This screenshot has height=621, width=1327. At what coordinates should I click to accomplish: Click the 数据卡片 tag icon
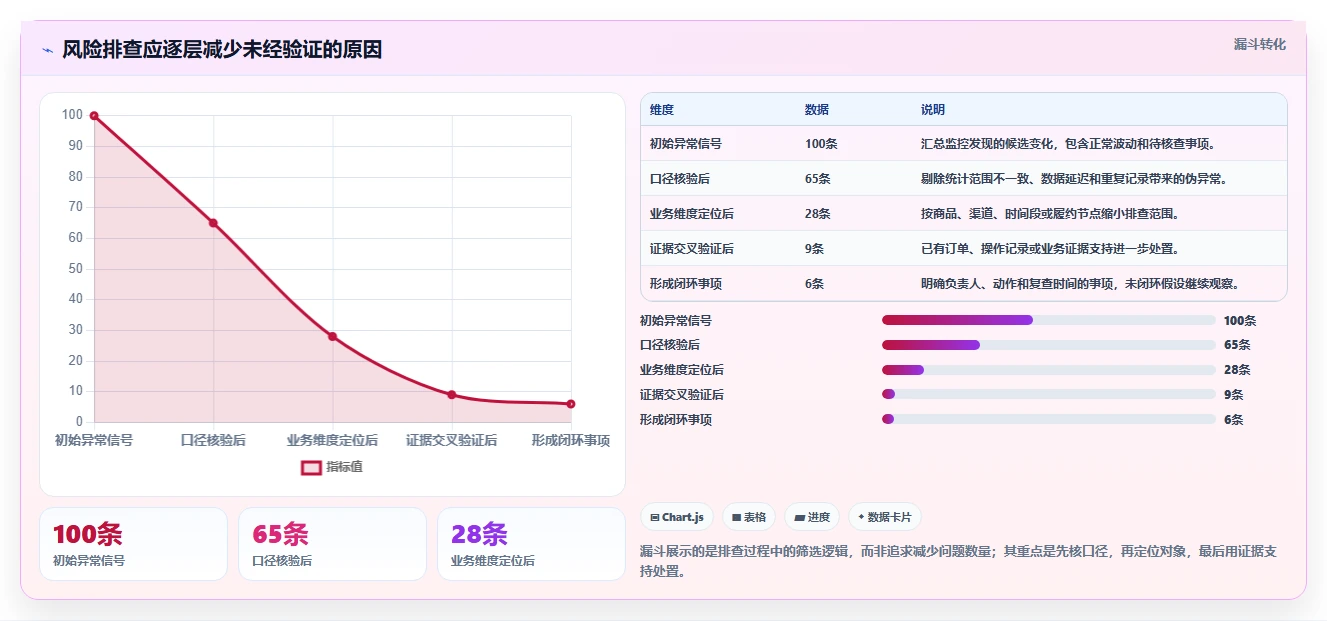[x=861, y=518]
